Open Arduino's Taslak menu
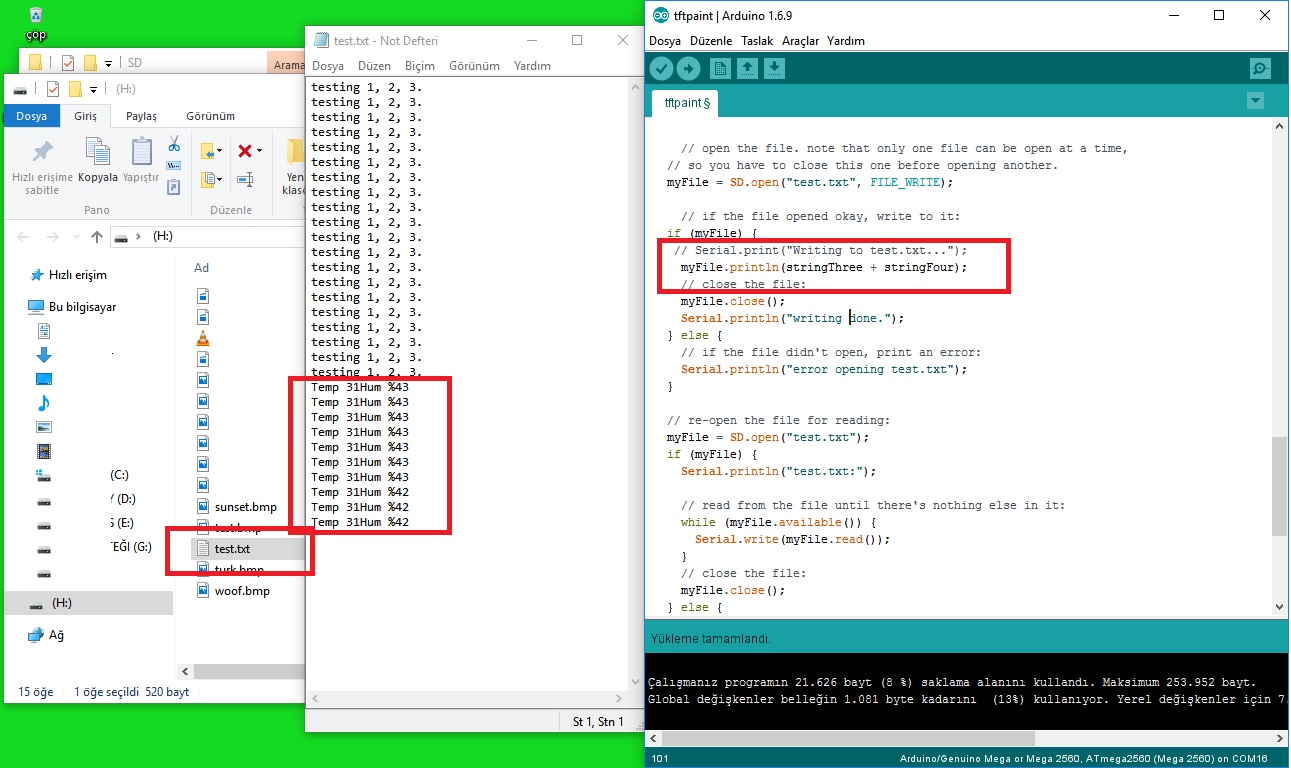The width and height of the screenshot is (1291, 768). [x=757, y=41]
